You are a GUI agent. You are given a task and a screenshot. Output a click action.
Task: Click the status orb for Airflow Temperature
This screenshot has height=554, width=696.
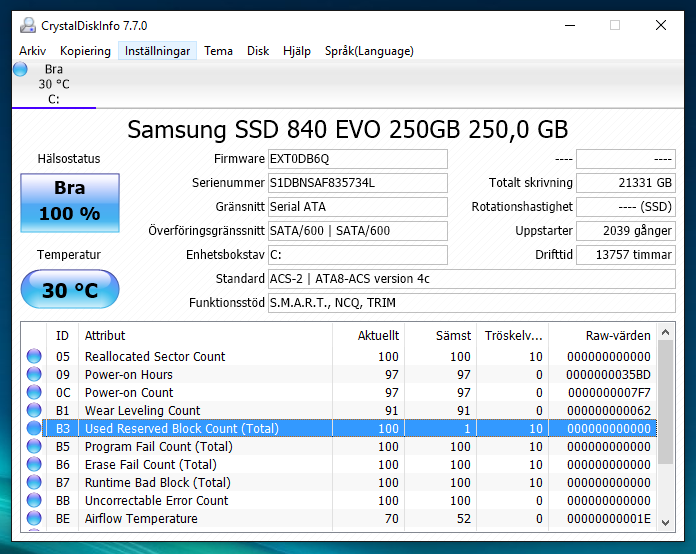(x=34, y=518)
